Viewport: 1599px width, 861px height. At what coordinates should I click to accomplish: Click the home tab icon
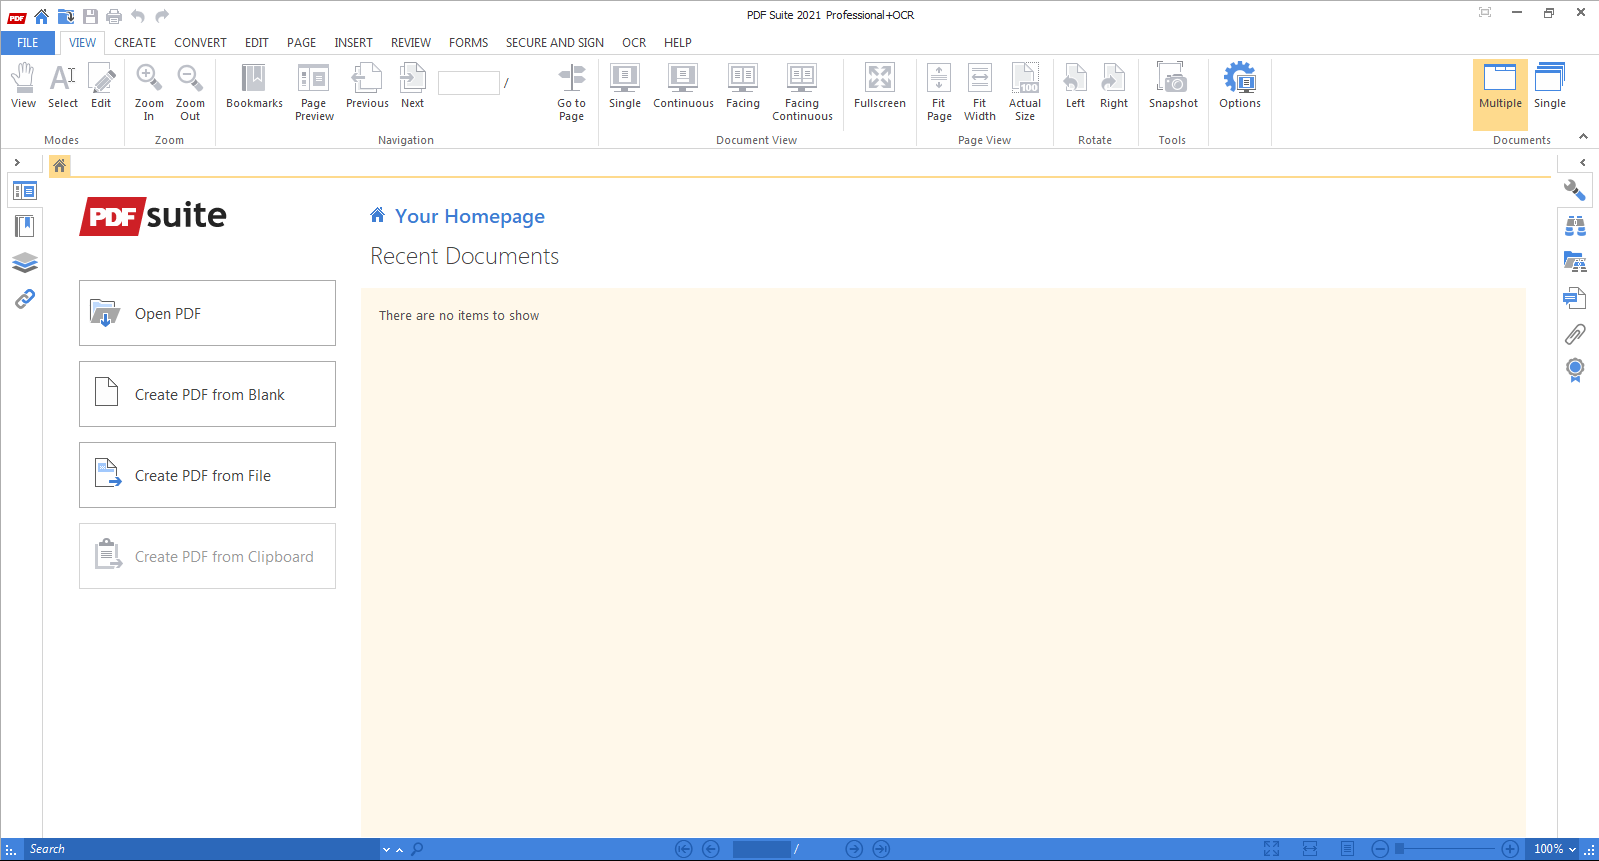pos(60,165)
